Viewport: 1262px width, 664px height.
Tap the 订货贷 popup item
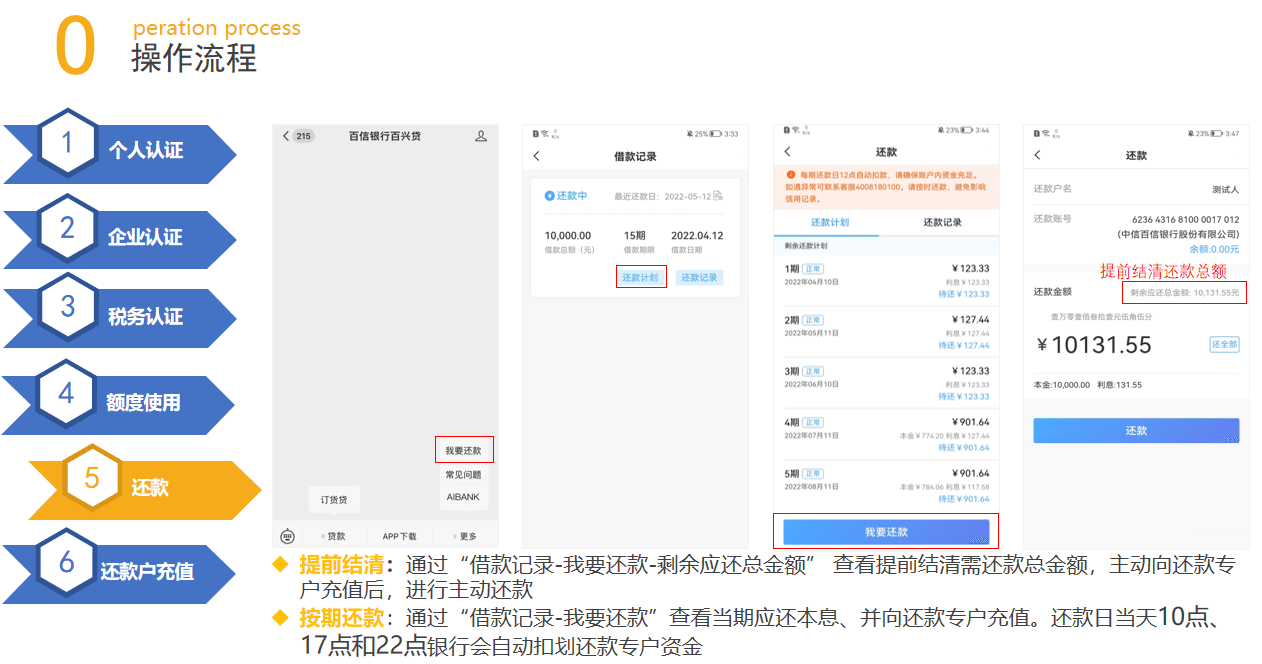tap(333, 499)
